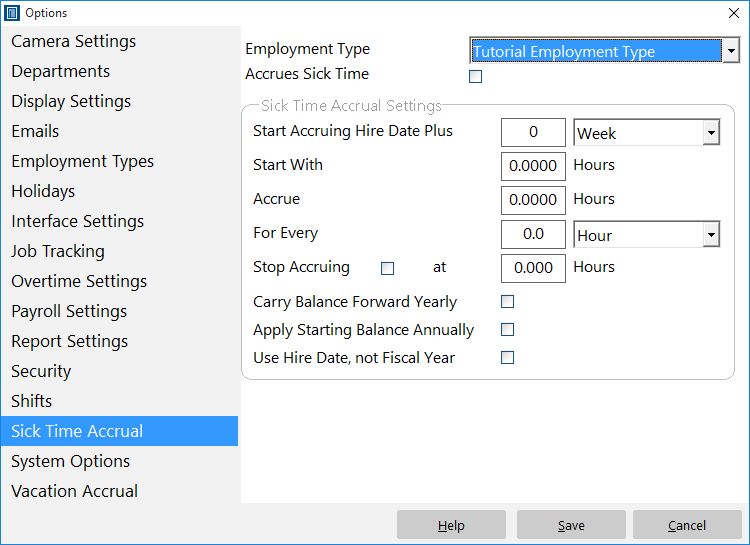Enable Use Hire Date, not Fiscal Year
Image resolution: width=750 pixels, height=545 pixels.
click(507, 357)
